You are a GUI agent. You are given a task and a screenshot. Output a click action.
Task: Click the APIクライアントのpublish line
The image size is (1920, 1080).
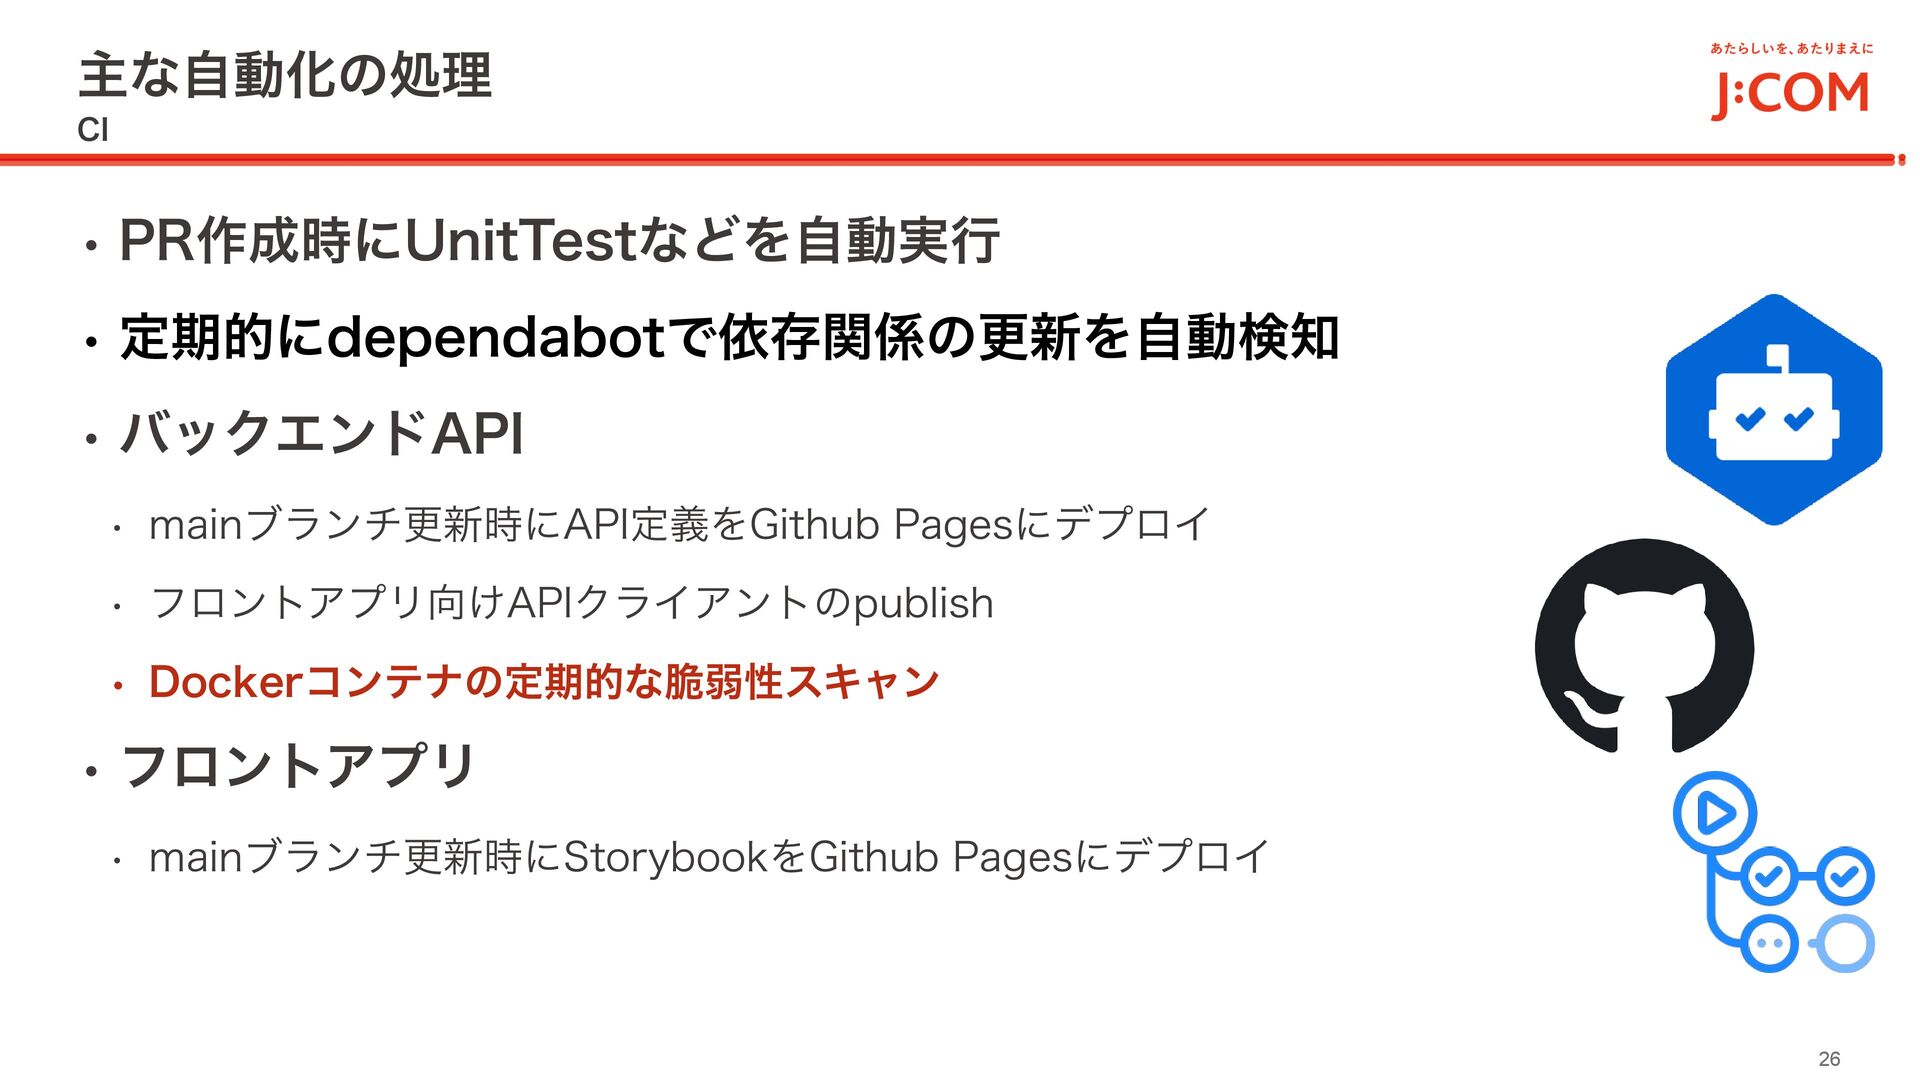tap(571, 603)
